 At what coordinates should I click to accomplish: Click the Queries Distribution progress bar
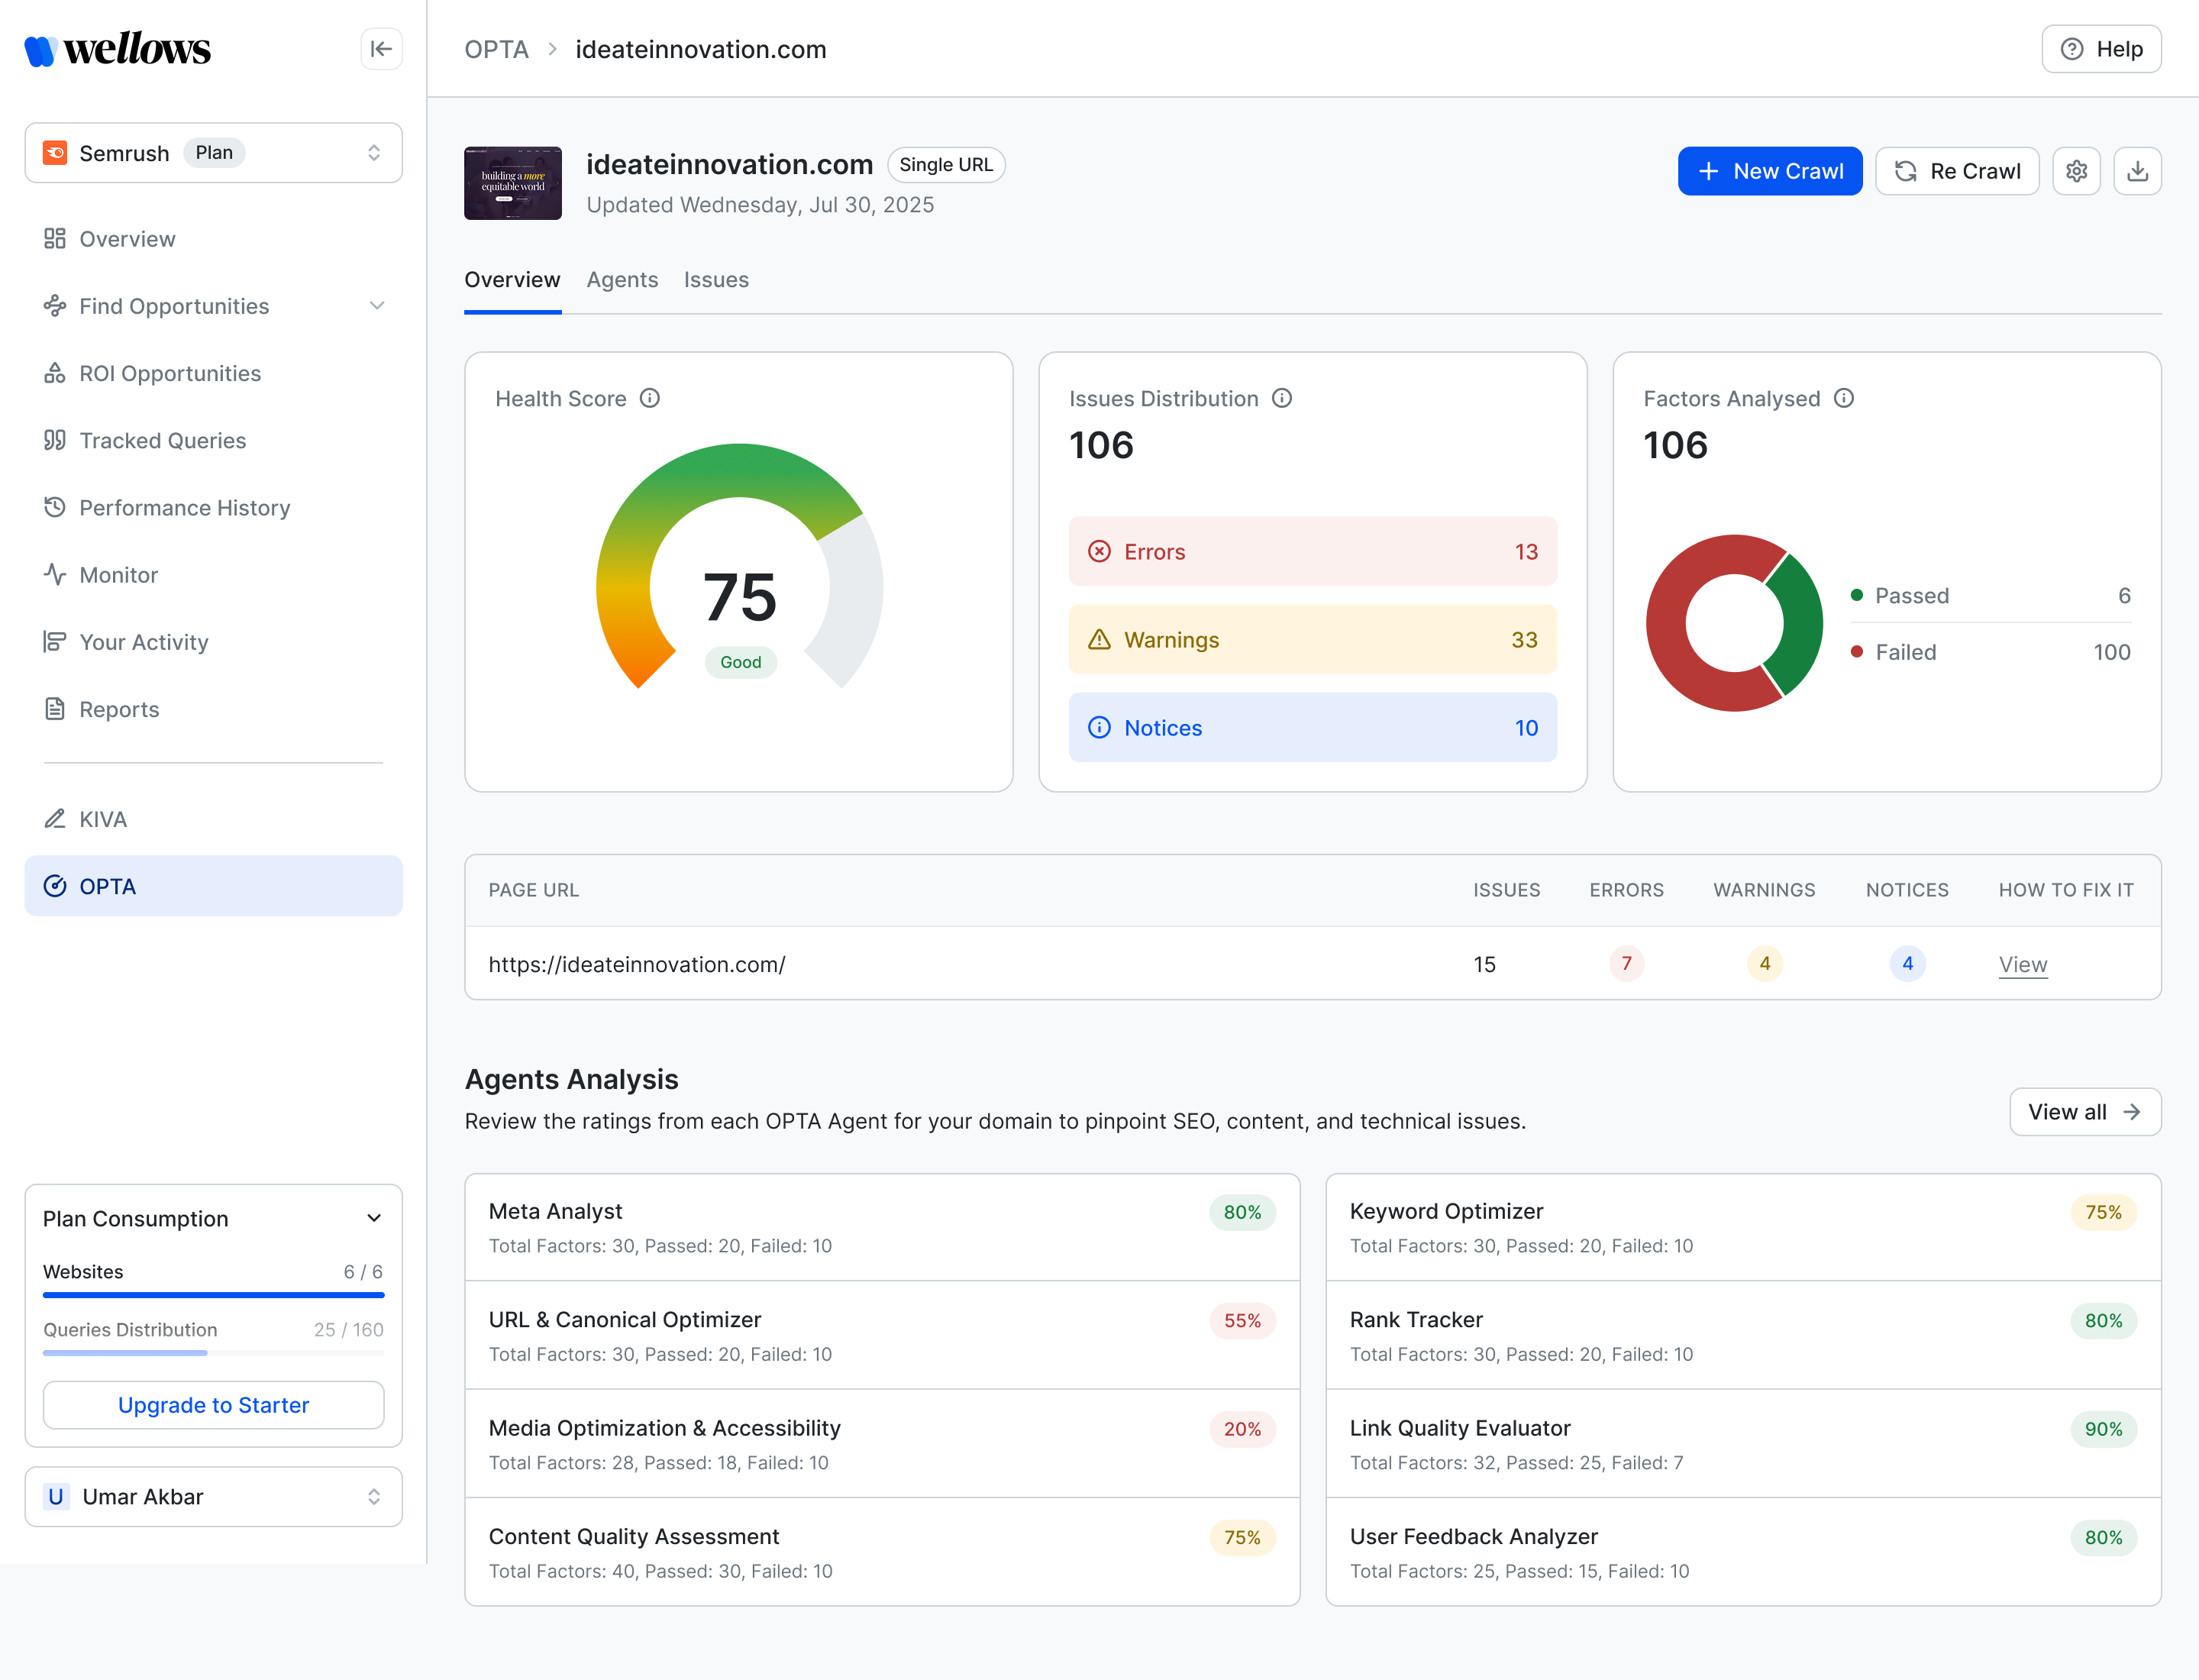[x=213, y=1353]
